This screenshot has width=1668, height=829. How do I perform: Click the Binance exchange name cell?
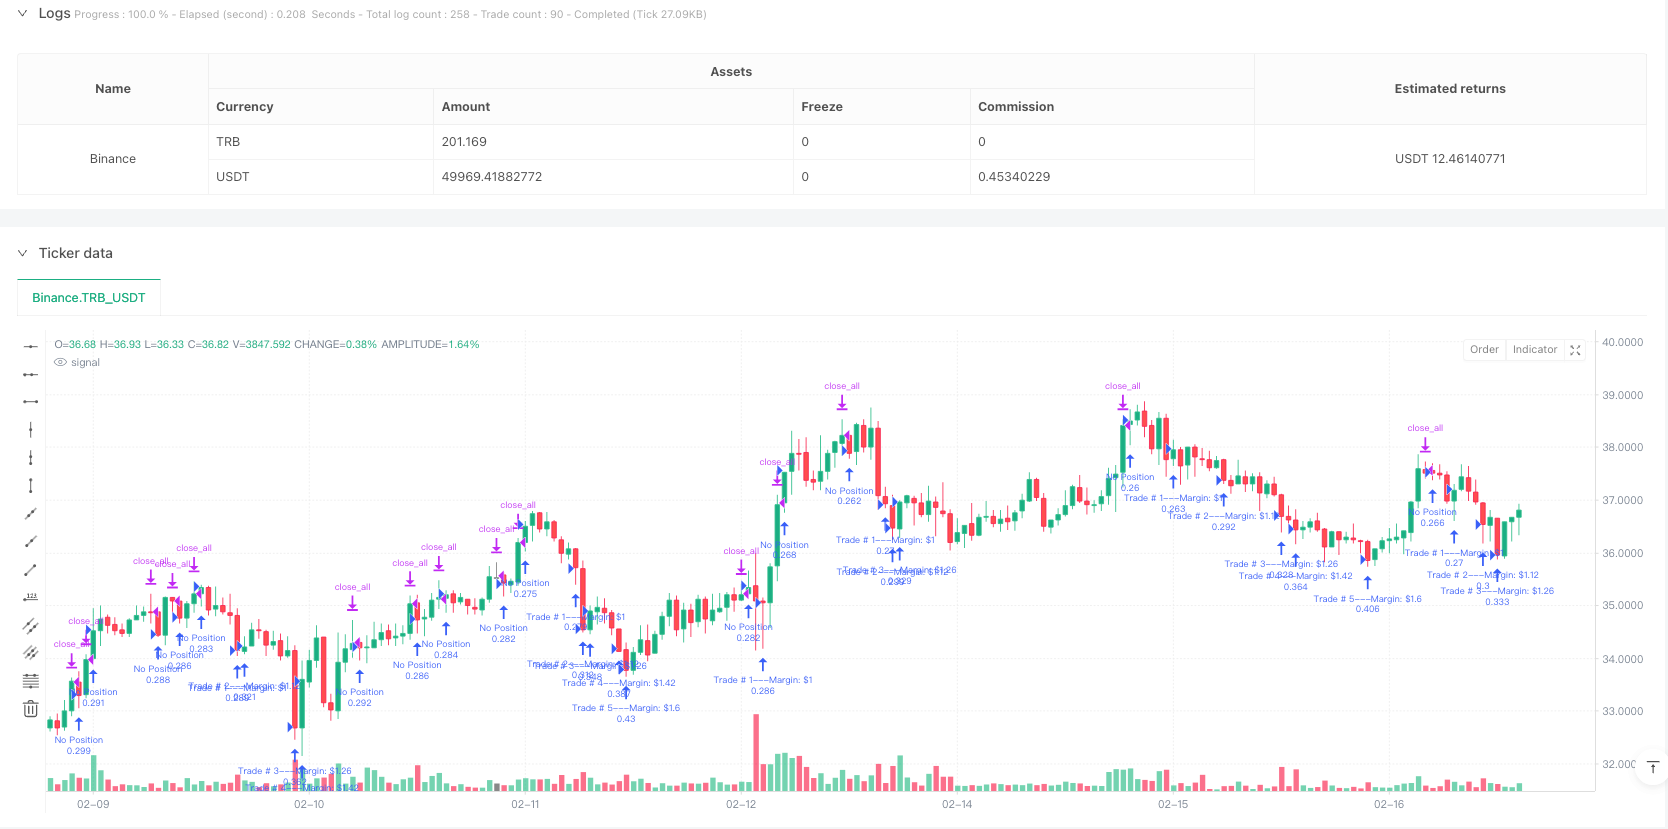coord(113,159)
